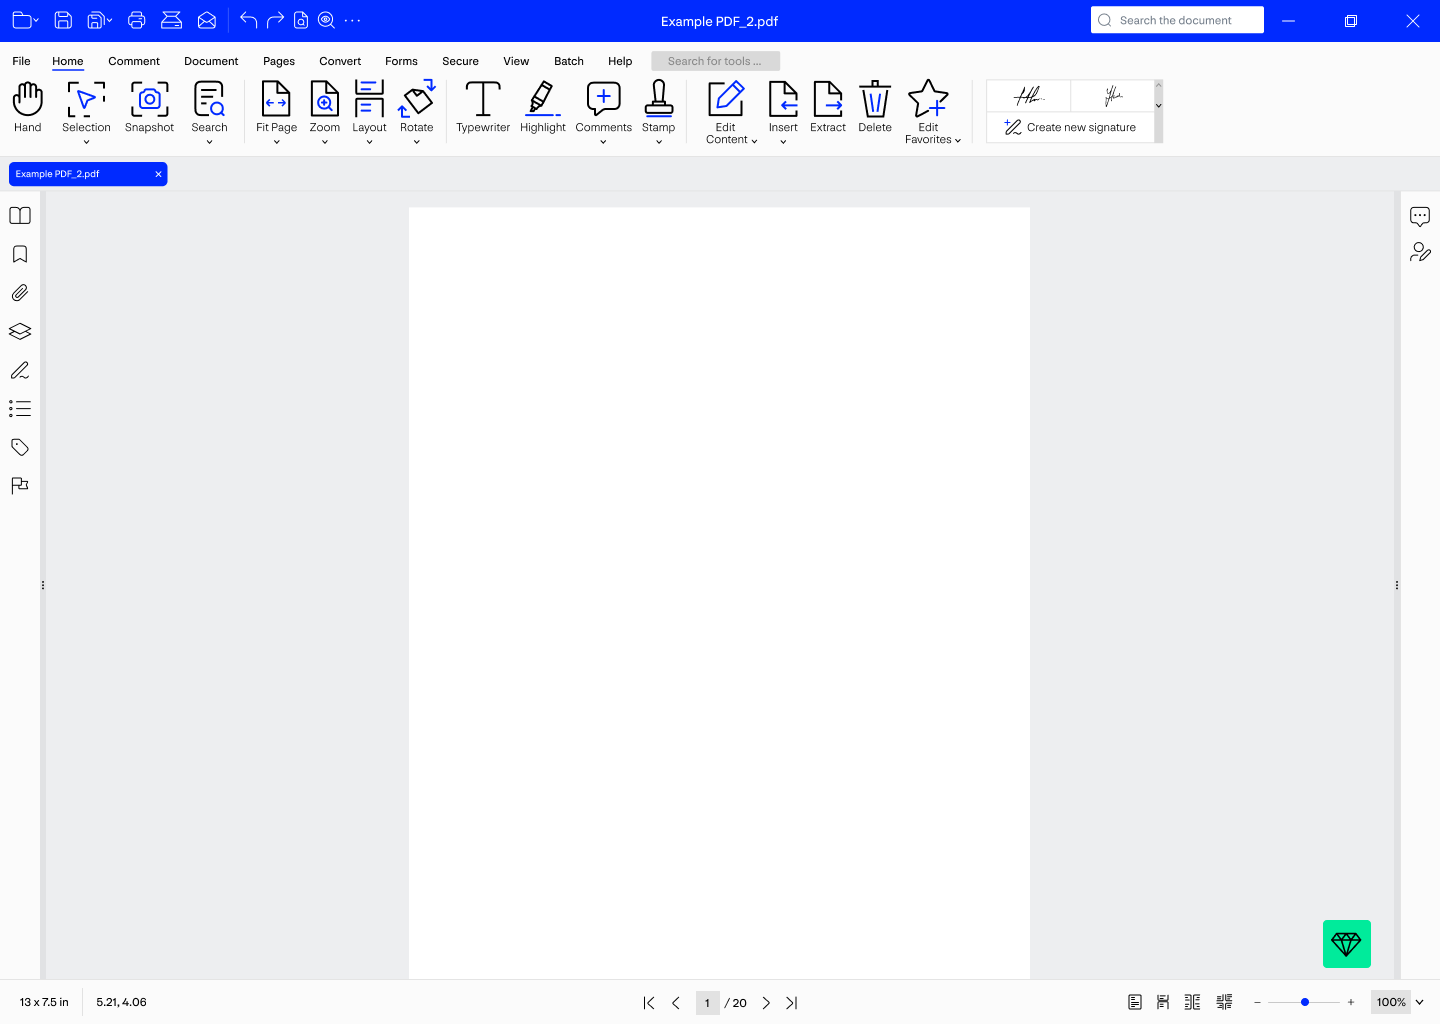Enable single page view mode
Screen dimensions: 1440x1024
(1135, 1002)
